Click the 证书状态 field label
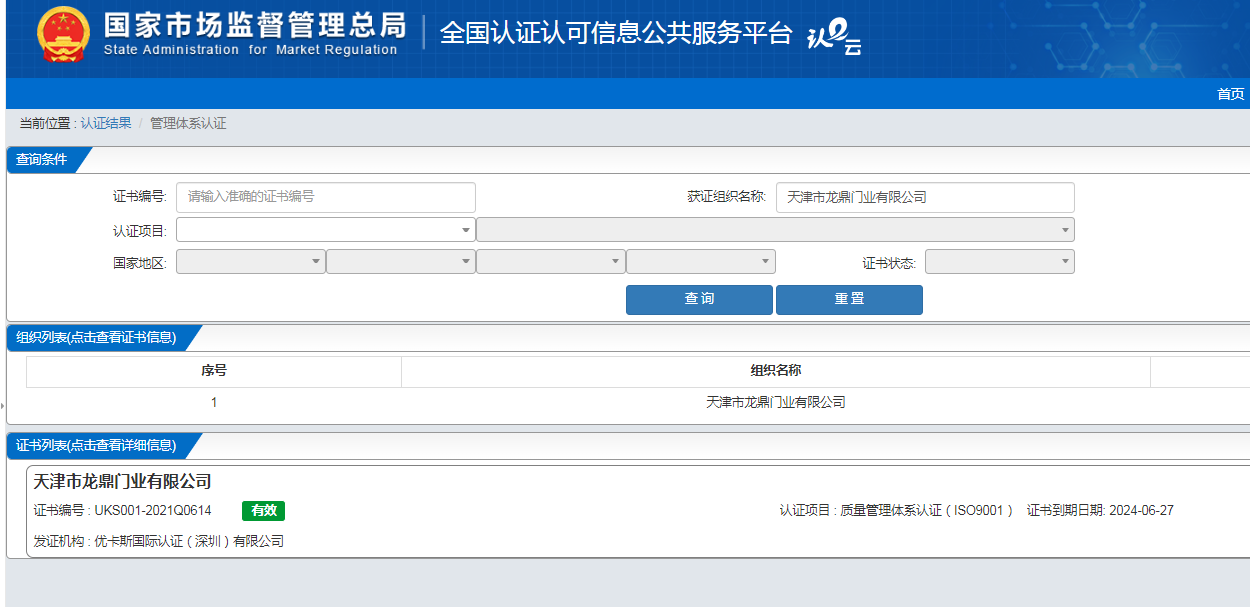Viewport: 1250px width, 607px height. click(x=890, y=263)
